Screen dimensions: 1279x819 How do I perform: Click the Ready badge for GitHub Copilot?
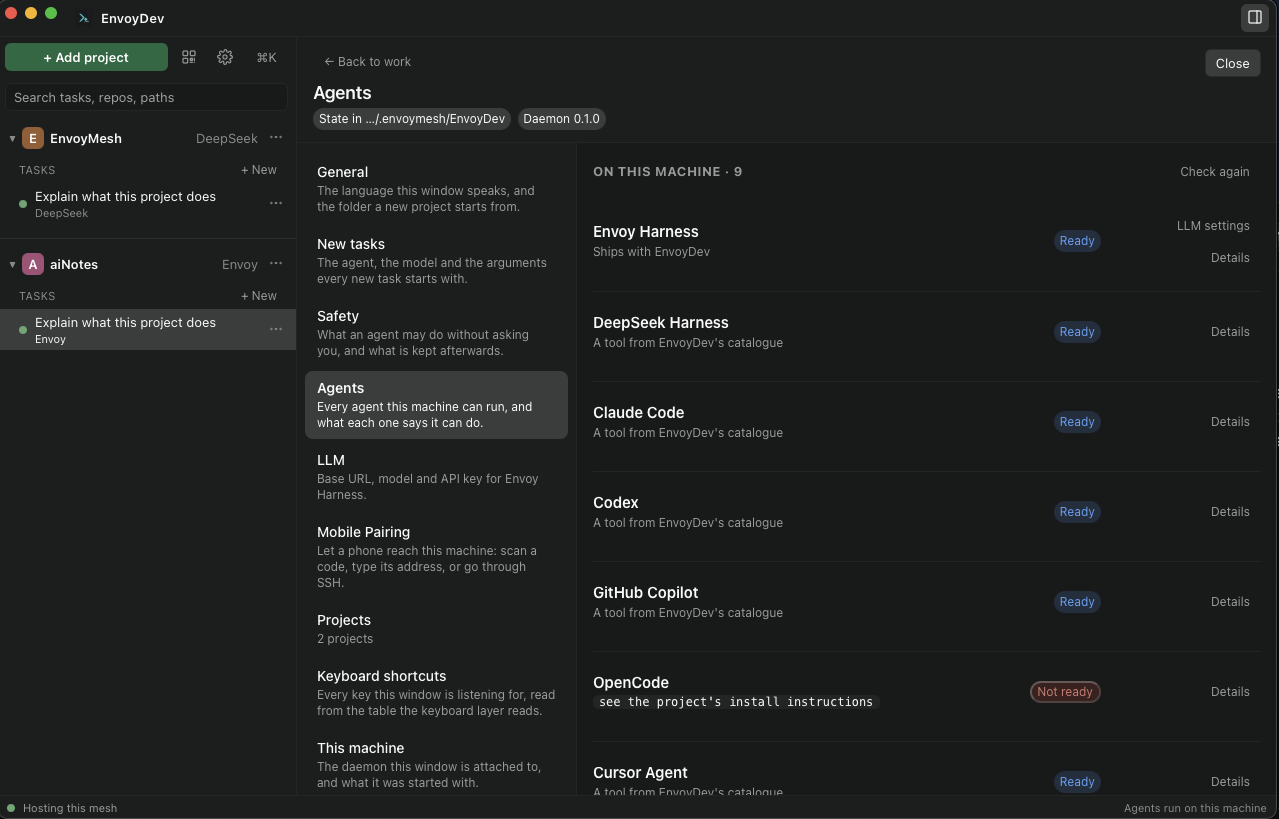(1077, 602)
